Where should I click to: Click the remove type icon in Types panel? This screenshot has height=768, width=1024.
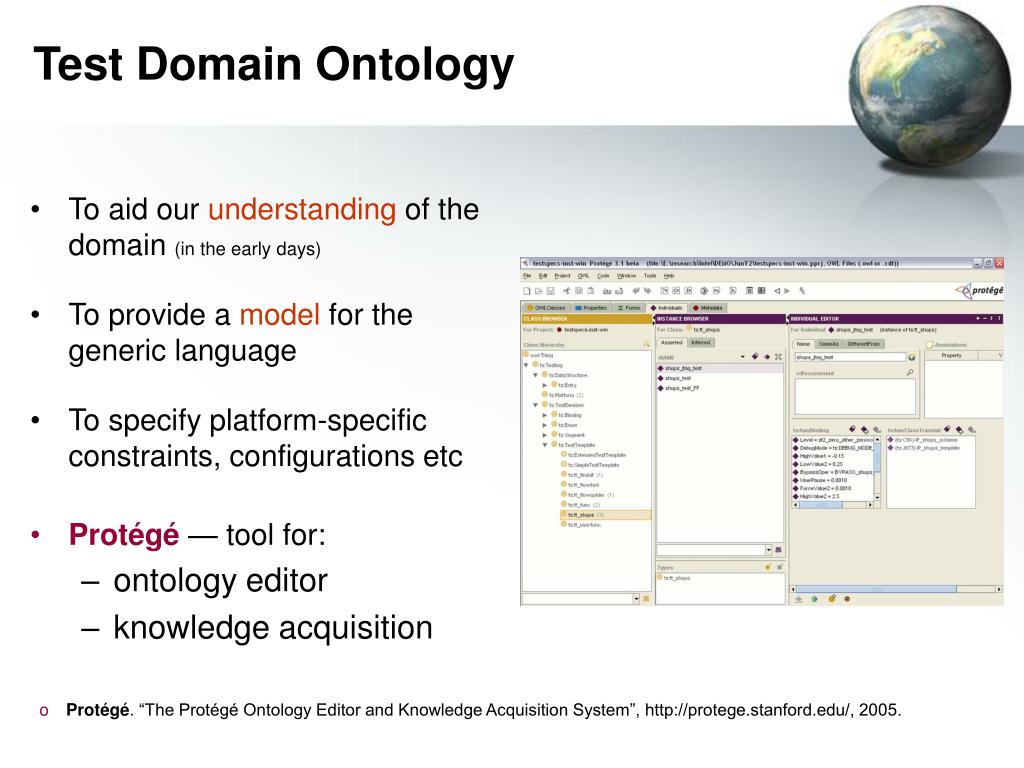780,567
